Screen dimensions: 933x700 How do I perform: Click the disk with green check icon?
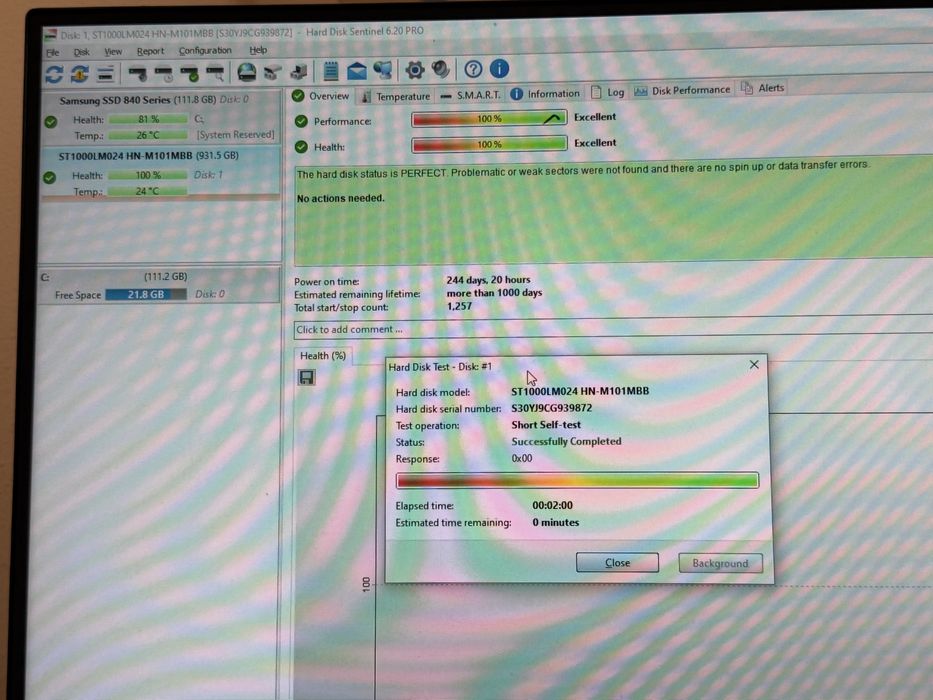pyautogui.click(x=189, y=74)
